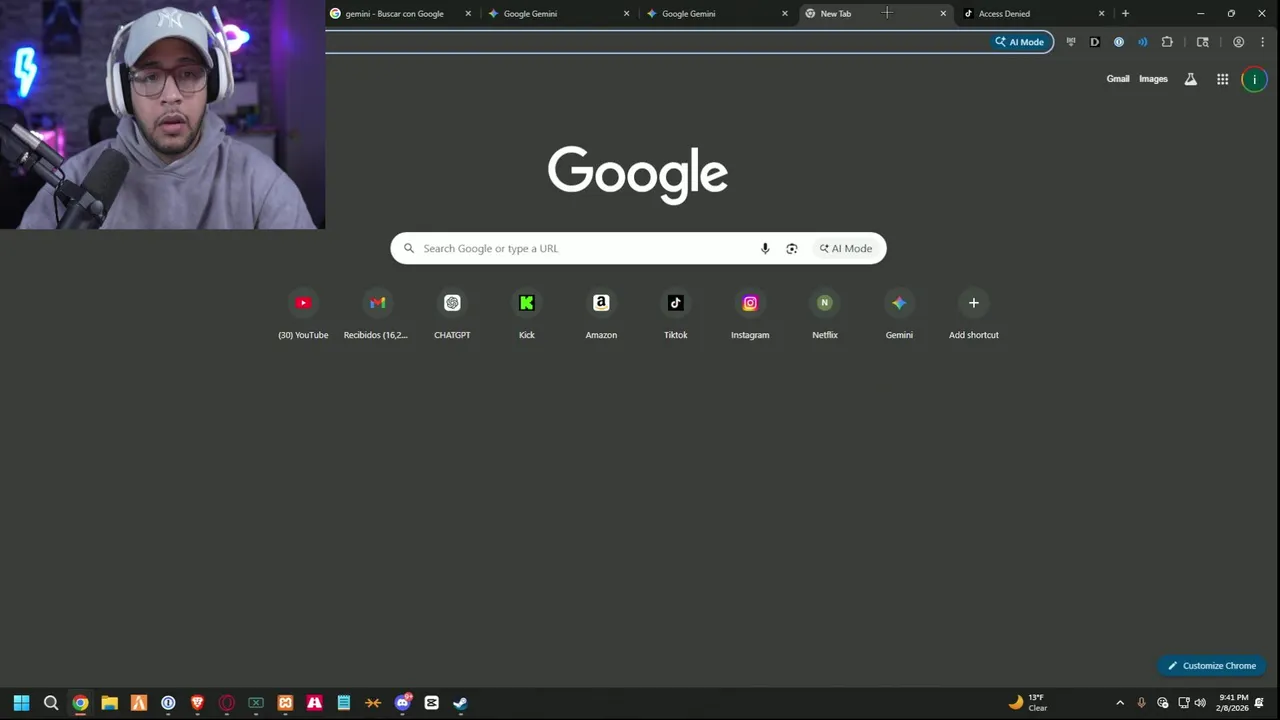Open Search Labs flask icon
Viewport: 1280px width, 720px height.
[x=1190, y=79]
